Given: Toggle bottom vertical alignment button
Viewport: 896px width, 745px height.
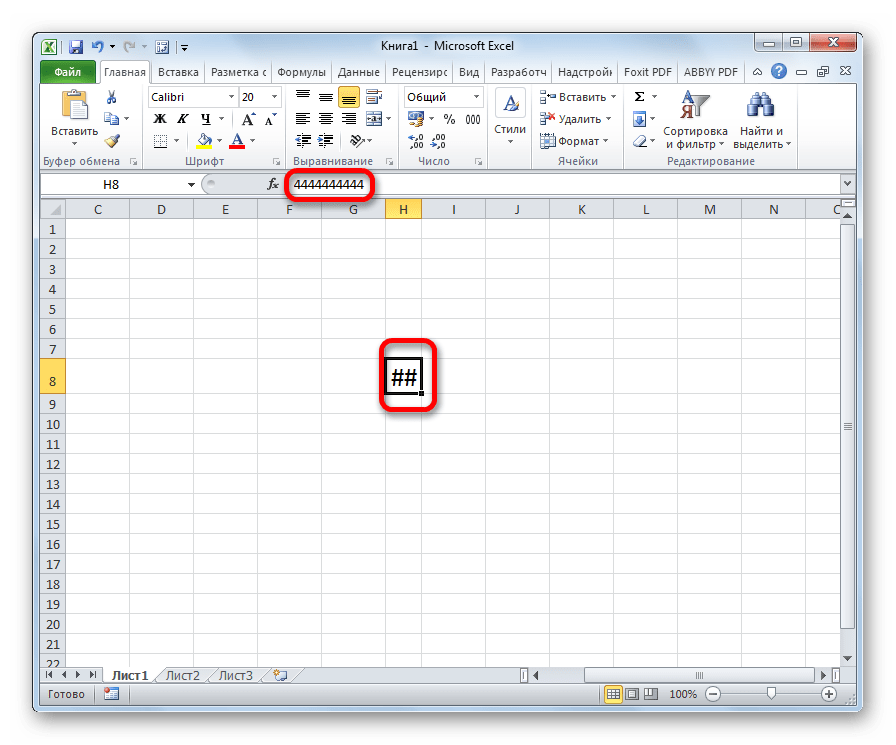Looking at the screenshot, I should click(x=349, y=97).
